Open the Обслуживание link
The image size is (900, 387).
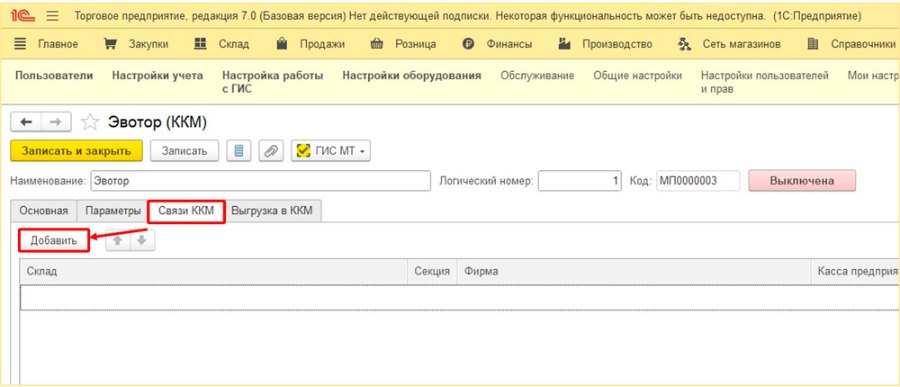pos(537,76)
